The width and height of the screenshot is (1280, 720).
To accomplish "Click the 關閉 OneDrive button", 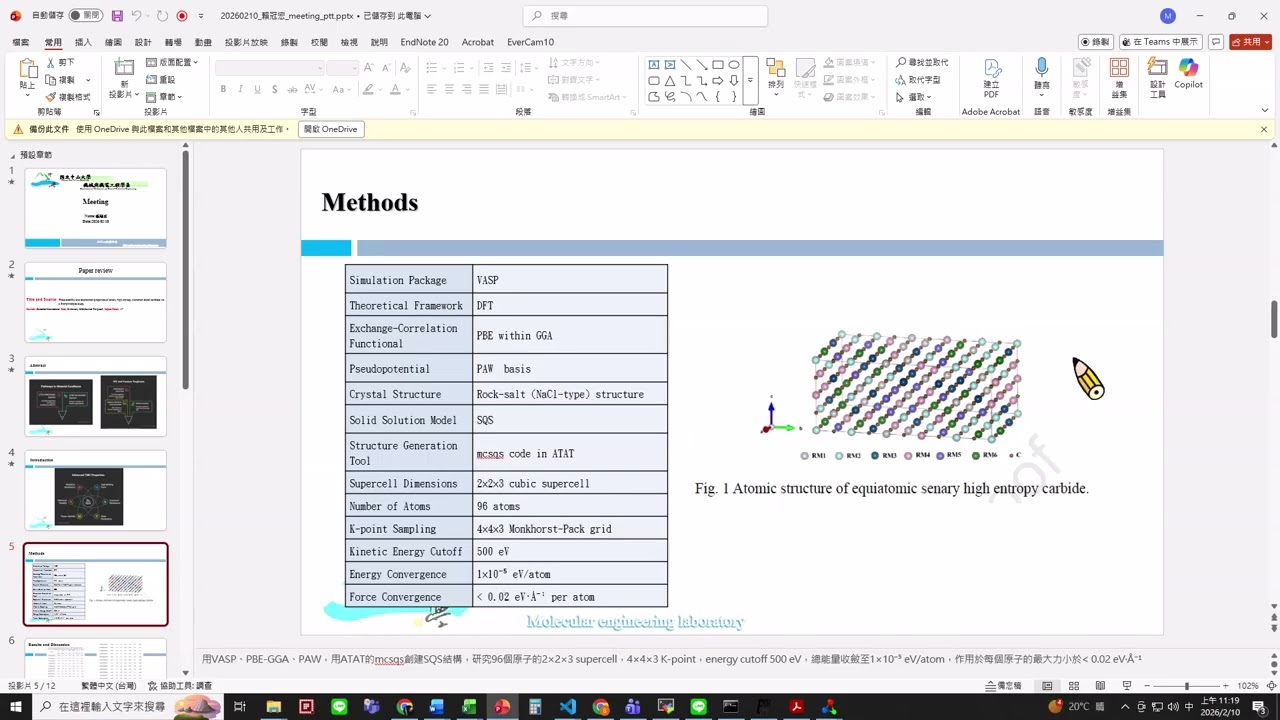I will pyautogui.click(x=331, y=129).
